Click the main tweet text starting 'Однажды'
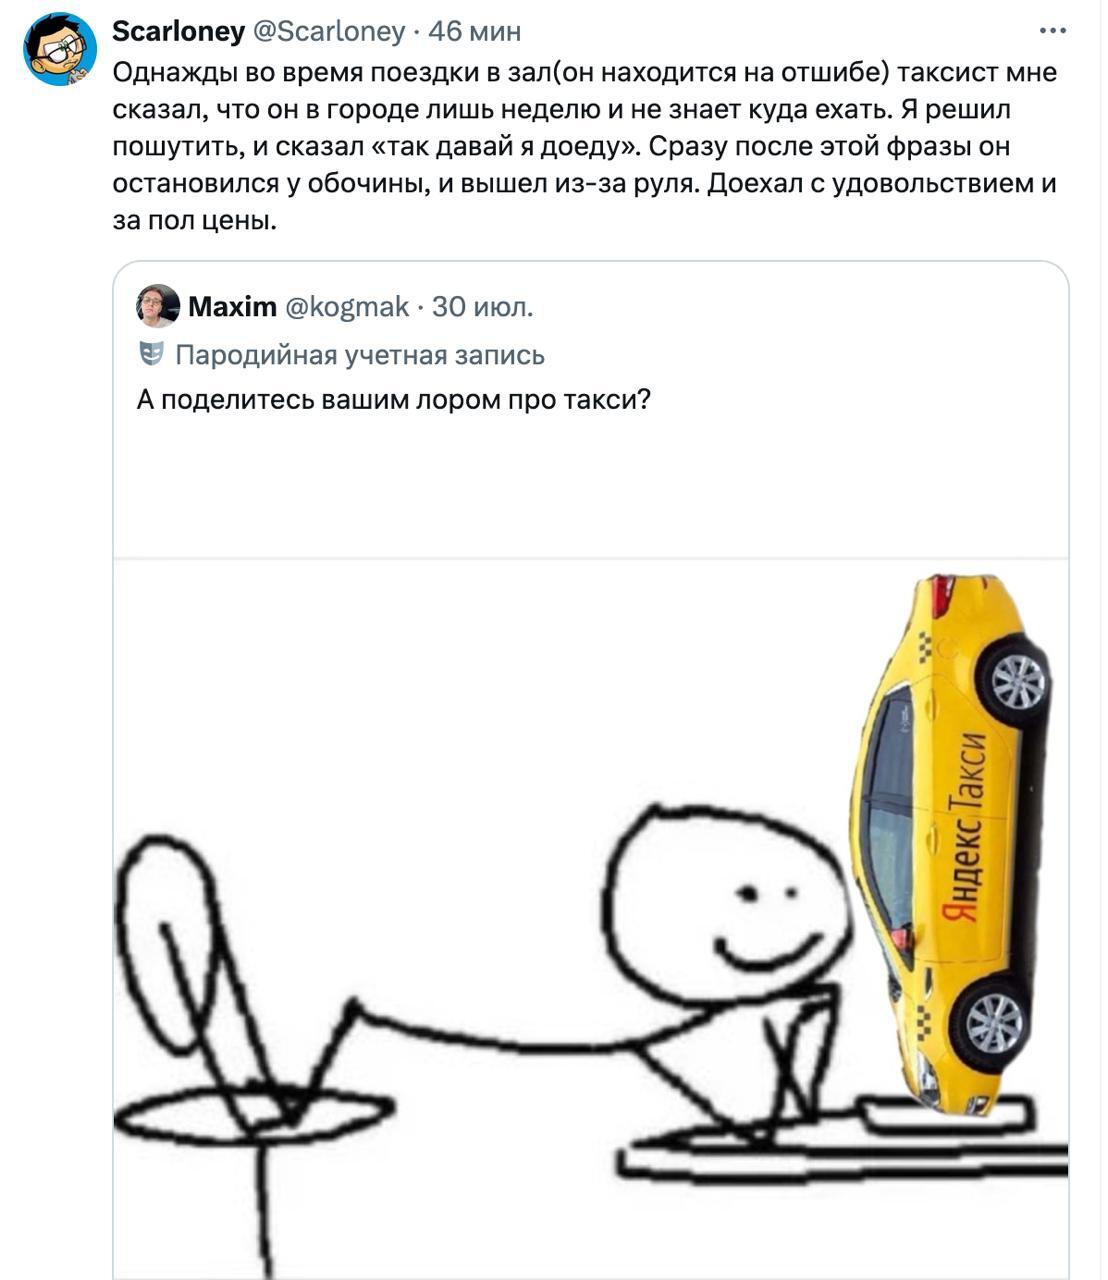1108x1280 pixels. click(x=585, y=147)
